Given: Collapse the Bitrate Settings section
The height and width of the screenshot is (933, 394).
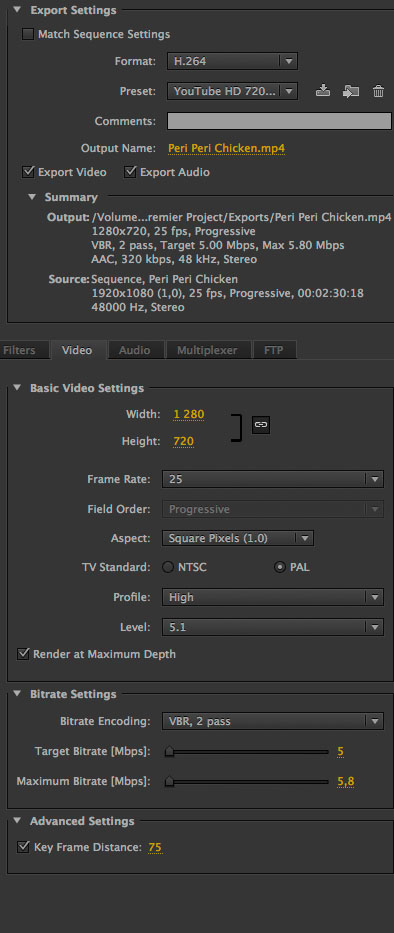Looking at the screenshot, I should point(17,694).
